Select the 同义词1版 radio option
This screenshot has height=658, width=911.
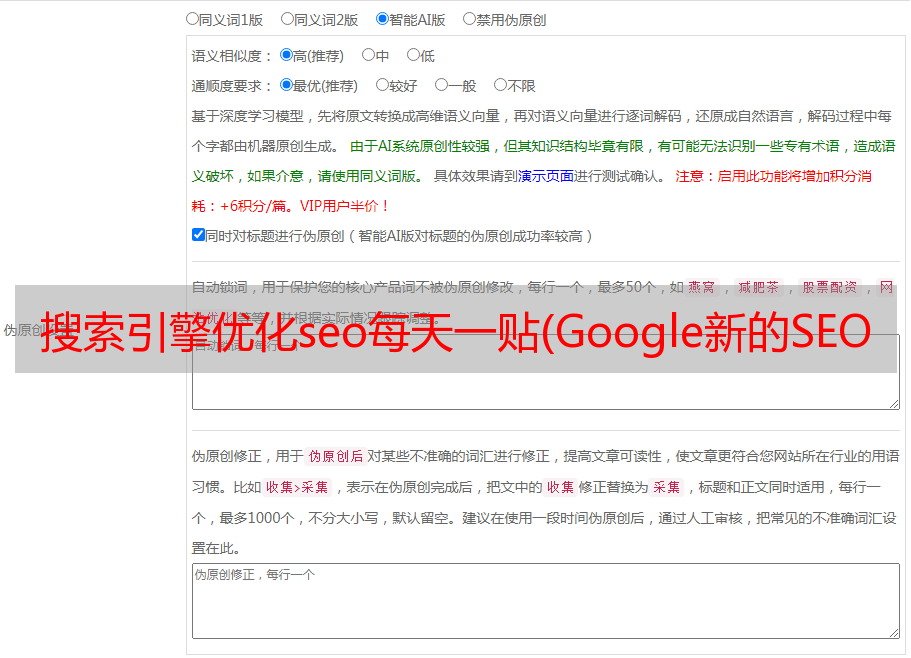pyautogui.click(x=192, y=19)
